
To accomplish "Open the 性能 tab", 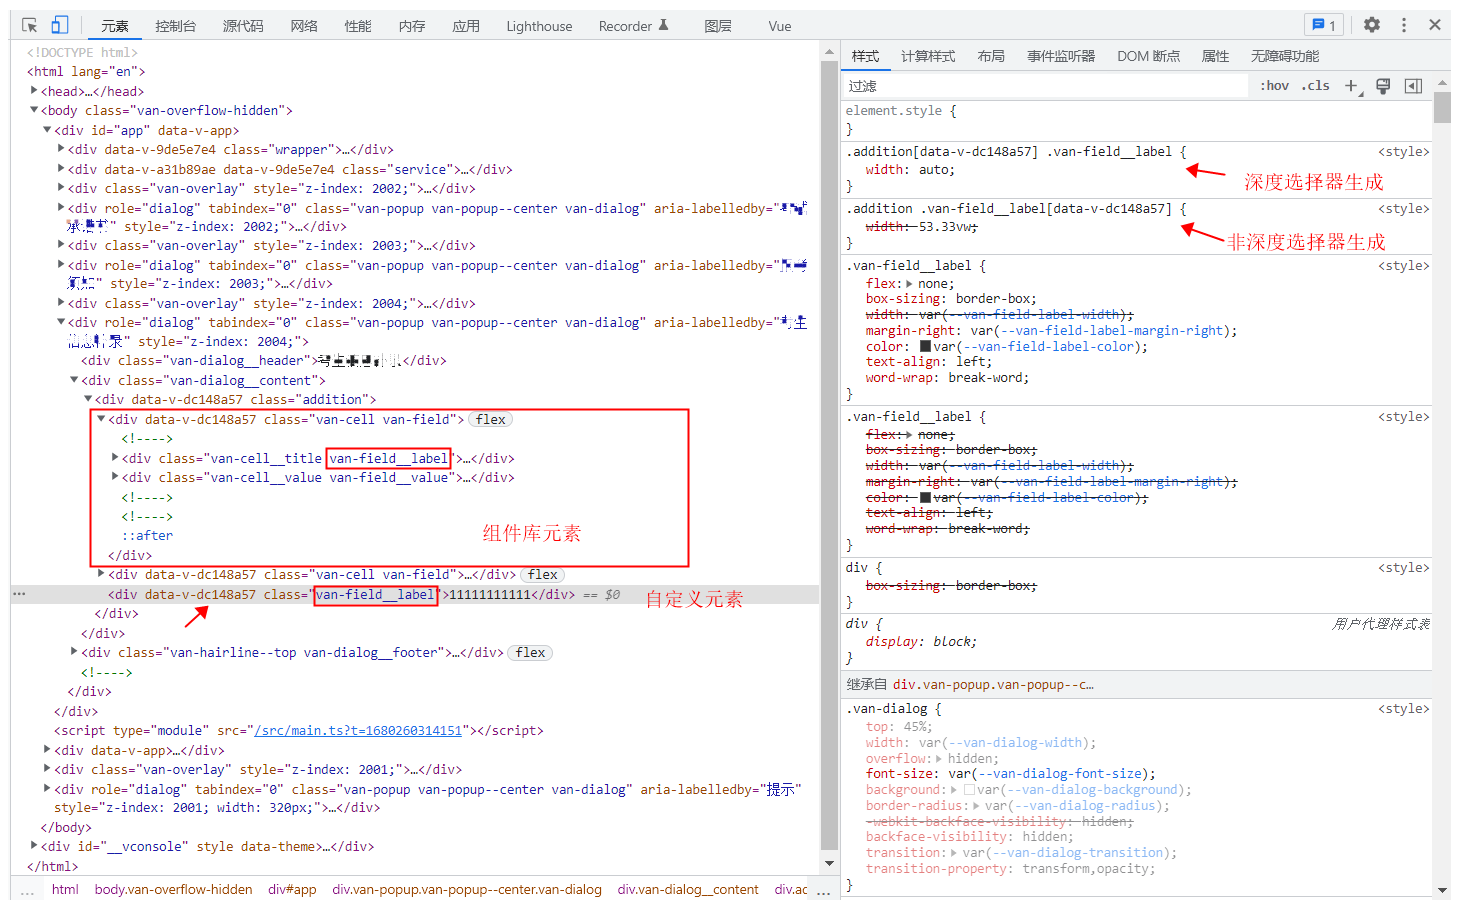I will pos(358,26).
